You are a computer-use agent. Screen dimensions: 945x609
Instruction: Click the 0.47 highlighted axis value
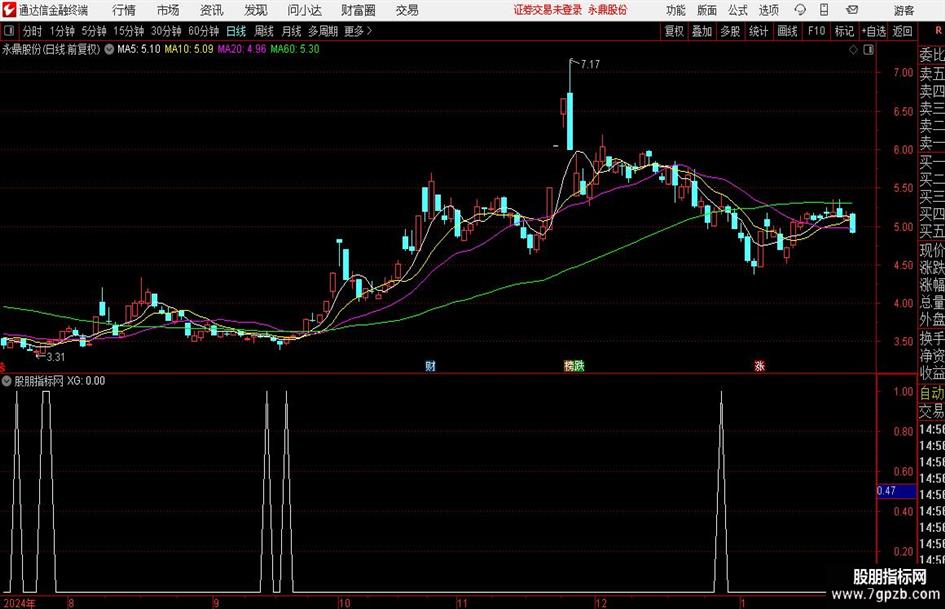896,491
